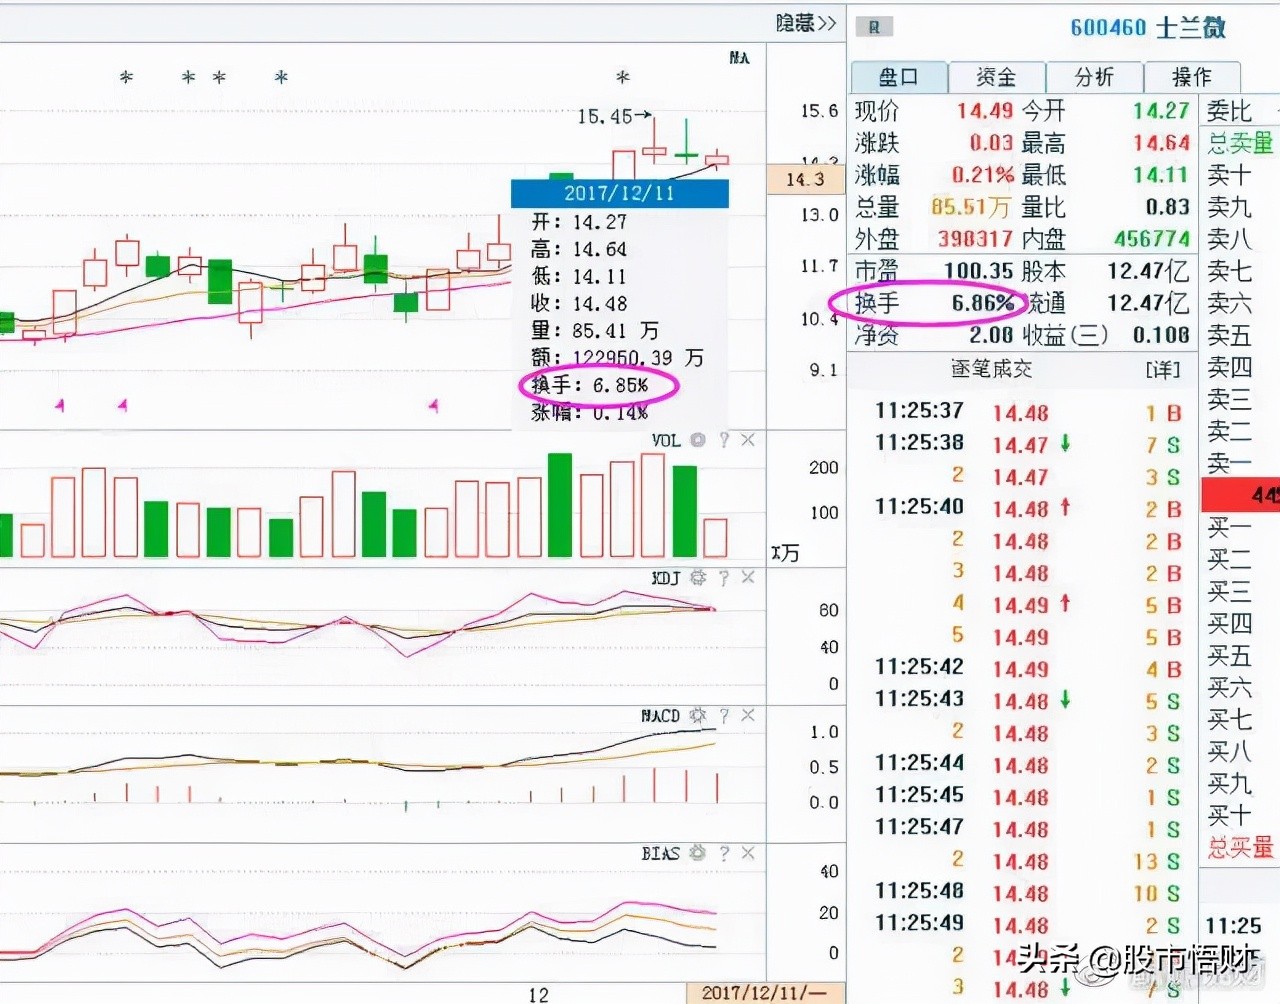Open help for KDJ indicator
The width and height of the screenshot is (1280, 1004).
(723, 578)
